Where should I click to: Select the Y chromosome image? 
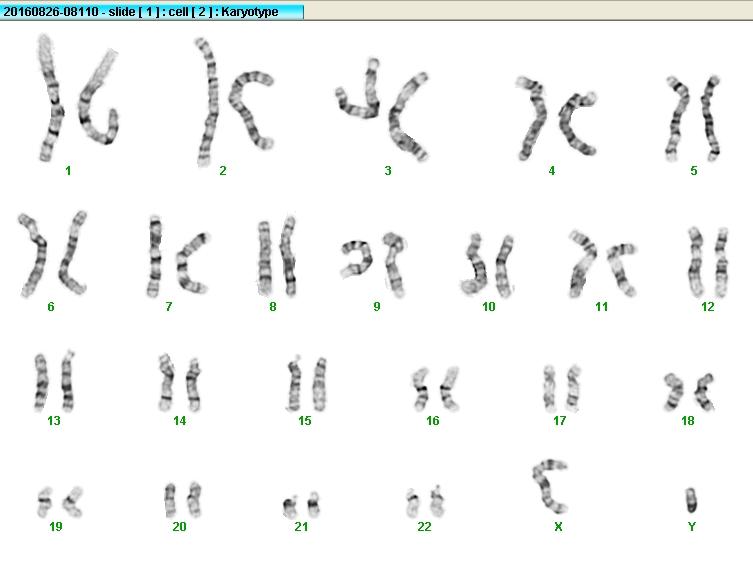point(691,500)
